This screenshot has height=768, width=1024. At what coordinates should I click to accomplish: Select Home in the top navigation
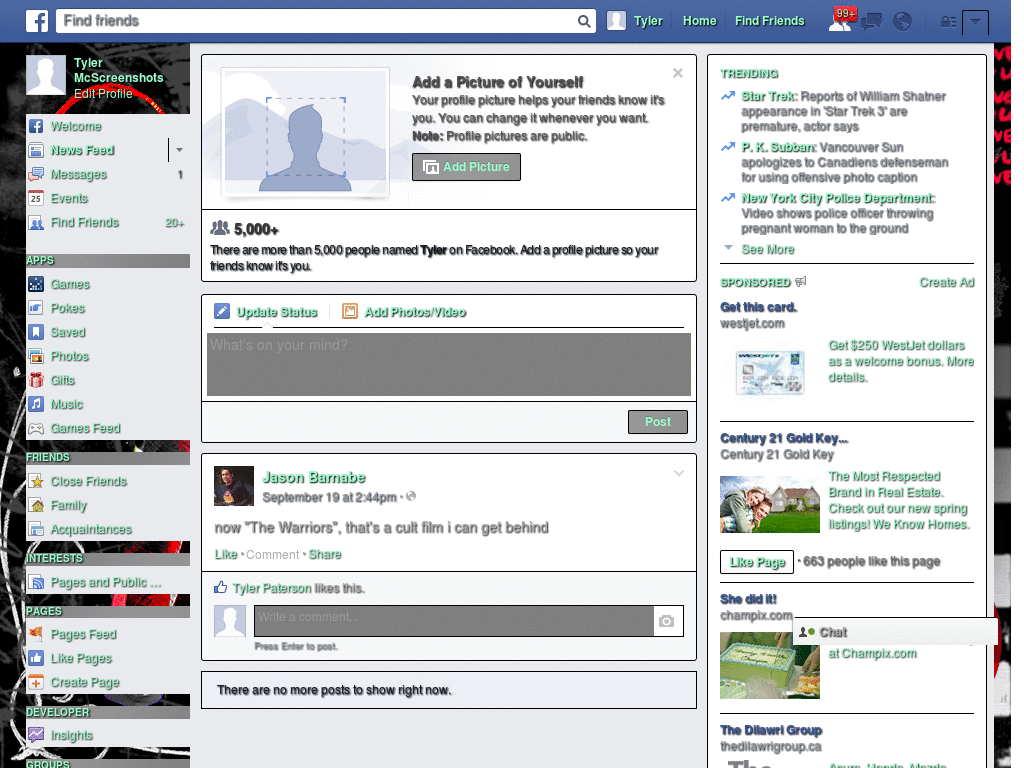(x=699, y=21)
